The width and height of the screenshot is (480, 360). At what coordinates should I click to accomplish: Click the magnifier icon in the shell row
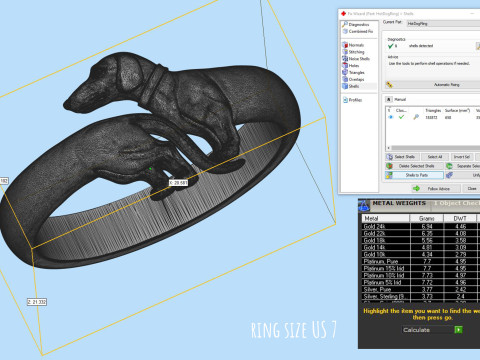point(416,117)
